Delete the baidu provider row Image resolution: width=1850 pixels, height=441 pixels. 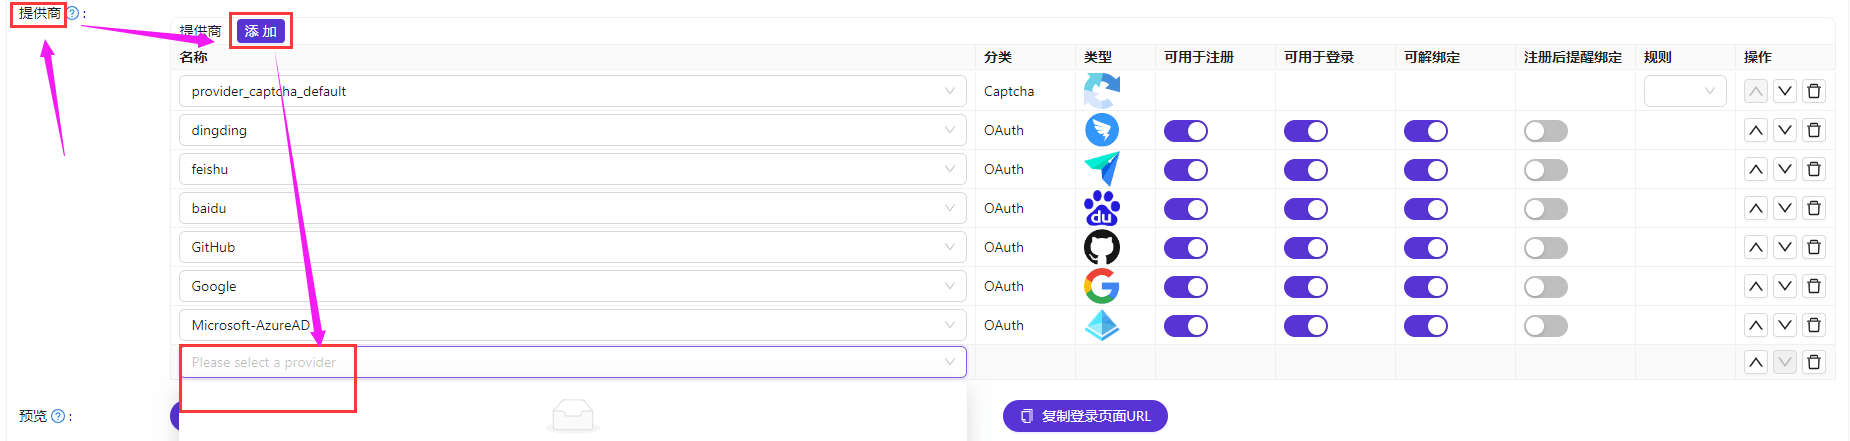1814,208
